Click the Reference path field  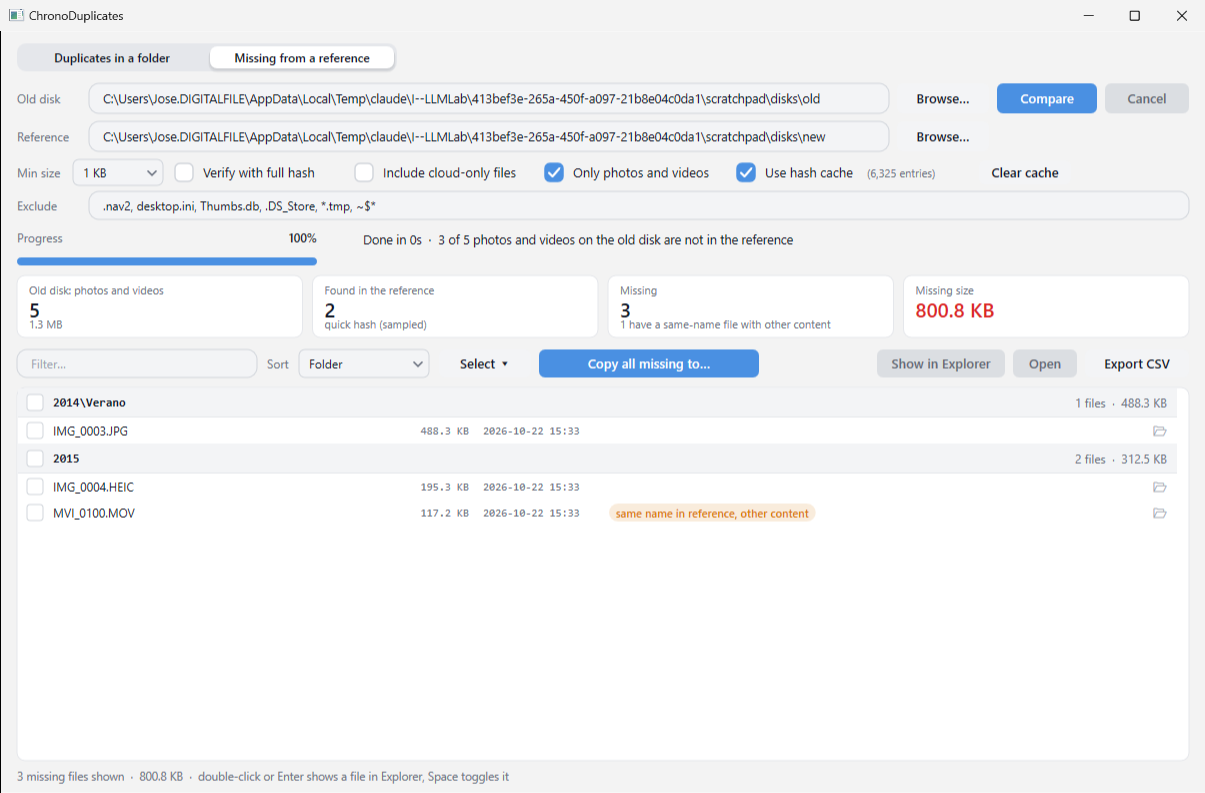pos(489,137)
